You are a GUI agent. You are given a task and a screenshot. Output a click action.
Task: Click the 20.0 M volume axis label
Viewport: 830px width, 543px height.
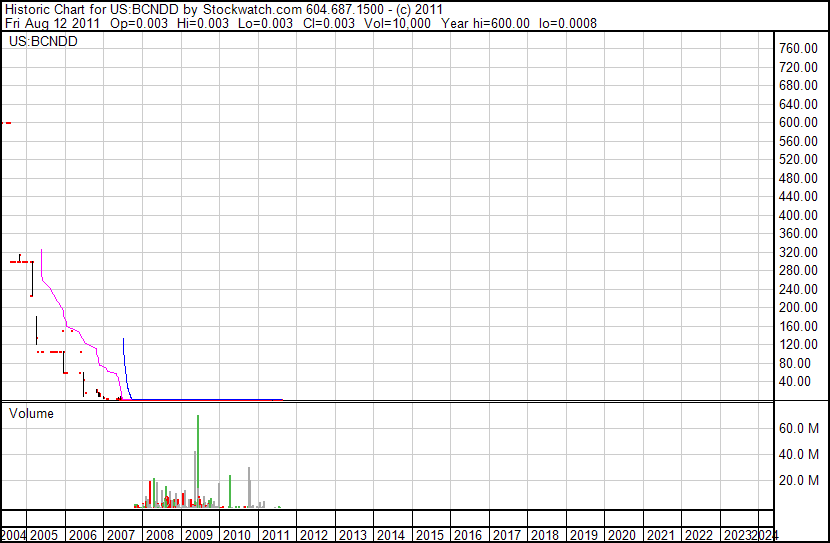[x=800, y=480]
